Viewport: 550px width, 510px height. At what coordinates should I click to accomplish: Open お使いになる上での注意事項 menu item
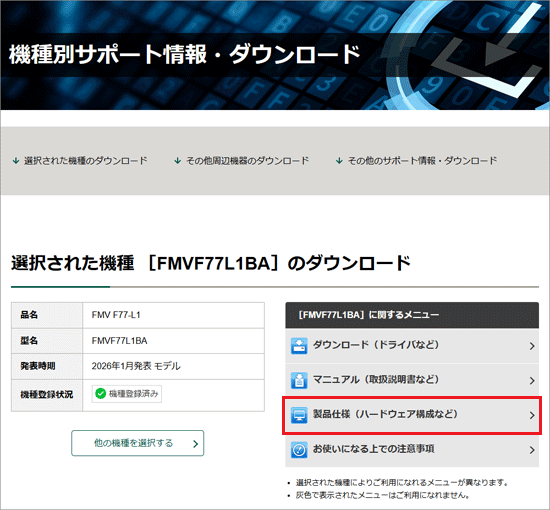click(412, 450)
